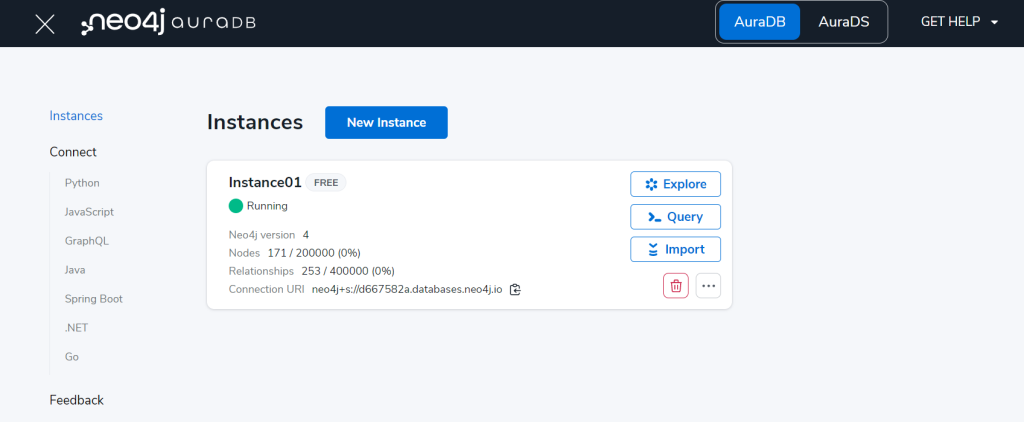1024x422 pixels.
Task: Expand the GET HELP dropdown
Action: pos(960,22)
